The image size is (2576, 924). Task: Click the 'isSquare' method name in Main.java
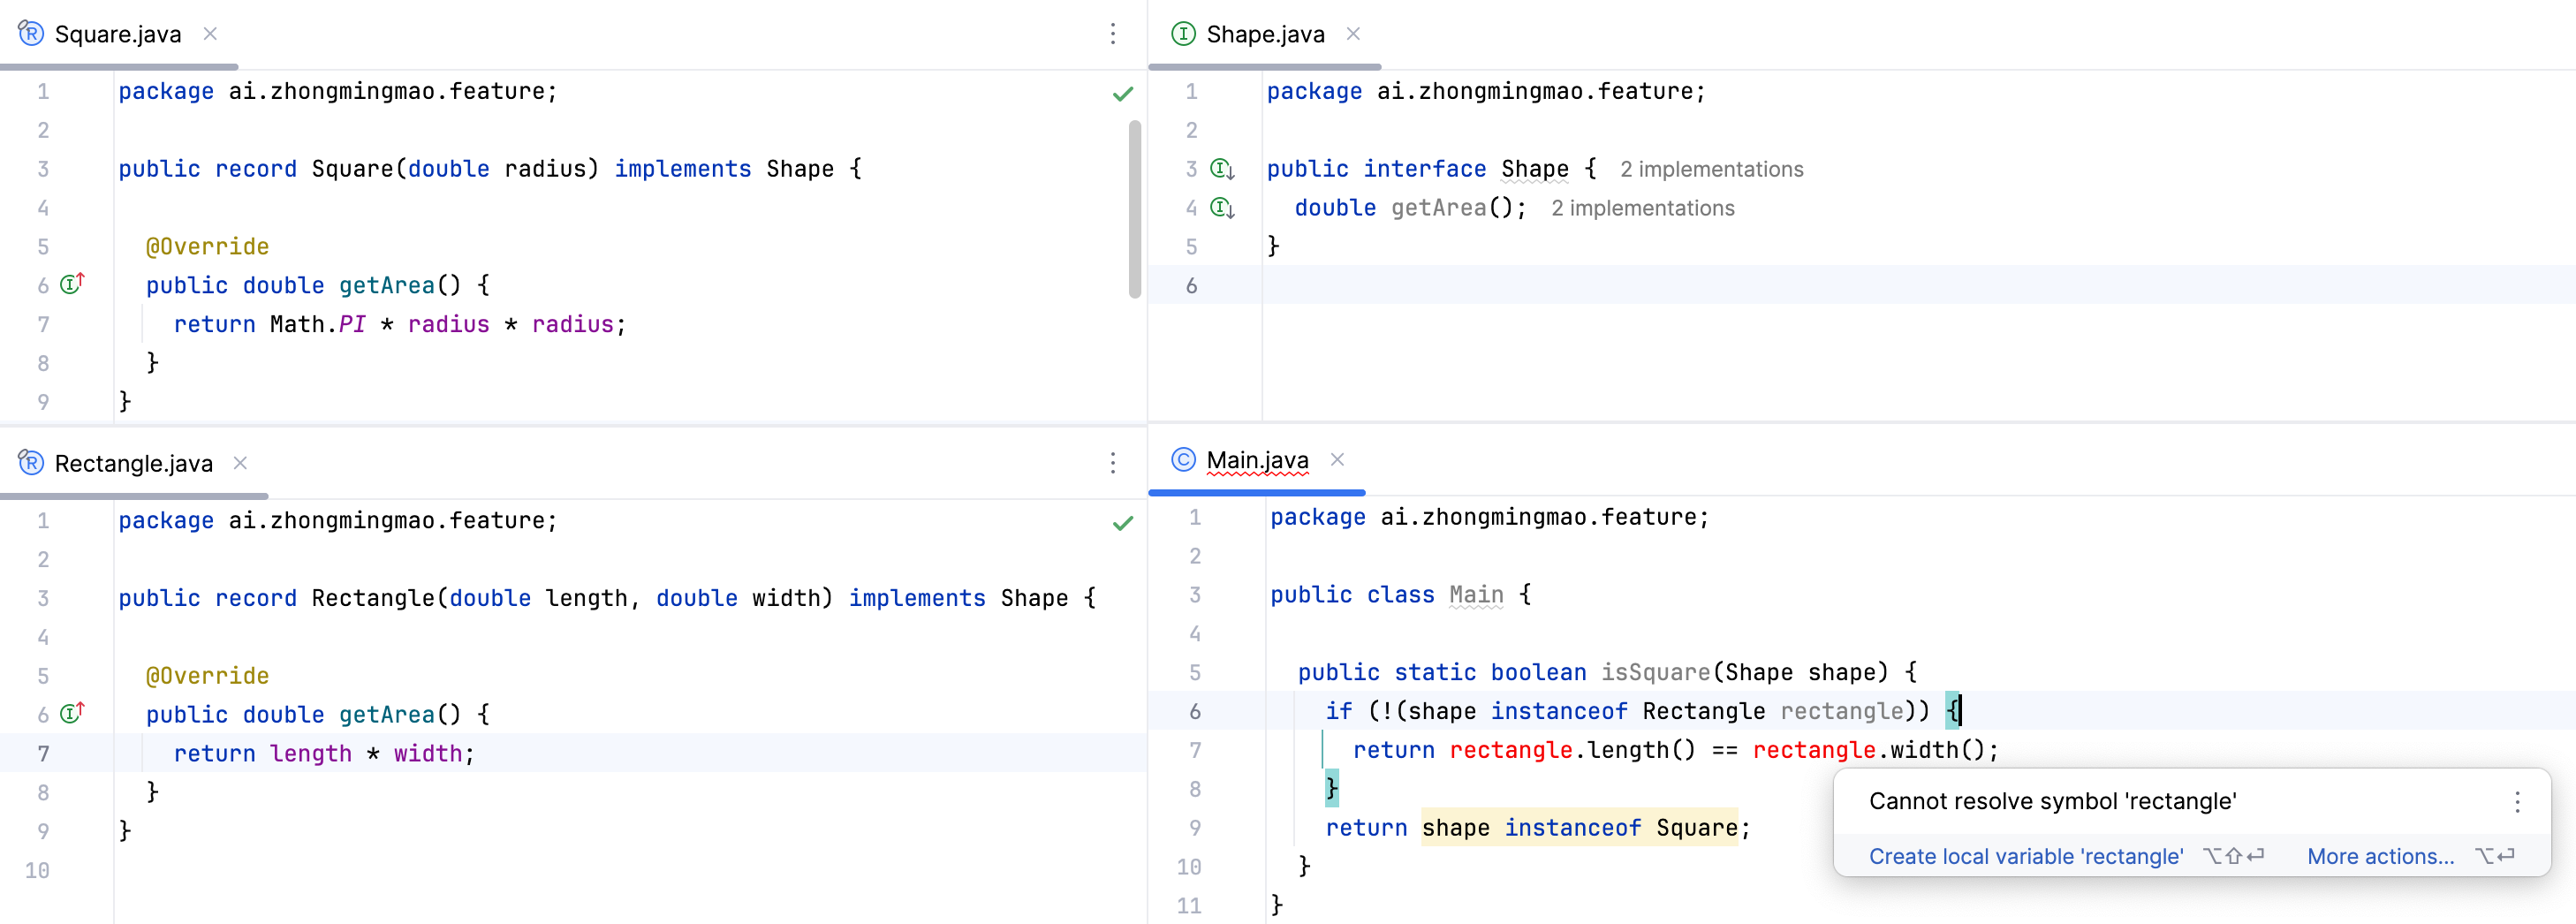tap(1655, 672)
